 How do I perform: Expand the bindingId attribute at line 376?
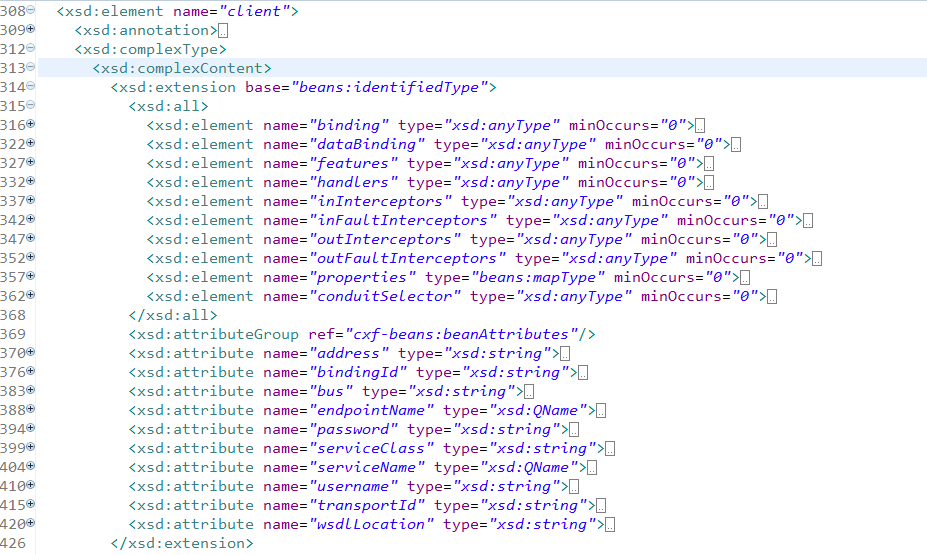tap(30, 371)
